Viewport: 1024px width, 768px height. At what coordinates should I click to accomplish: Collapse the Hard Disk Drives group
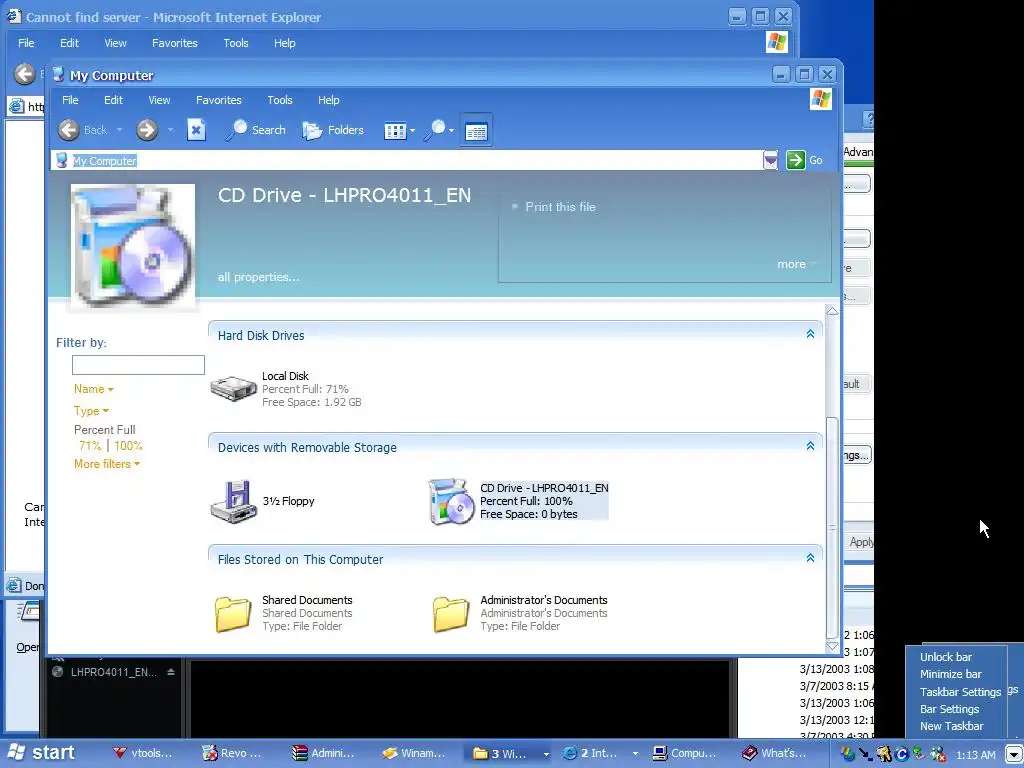810,334
